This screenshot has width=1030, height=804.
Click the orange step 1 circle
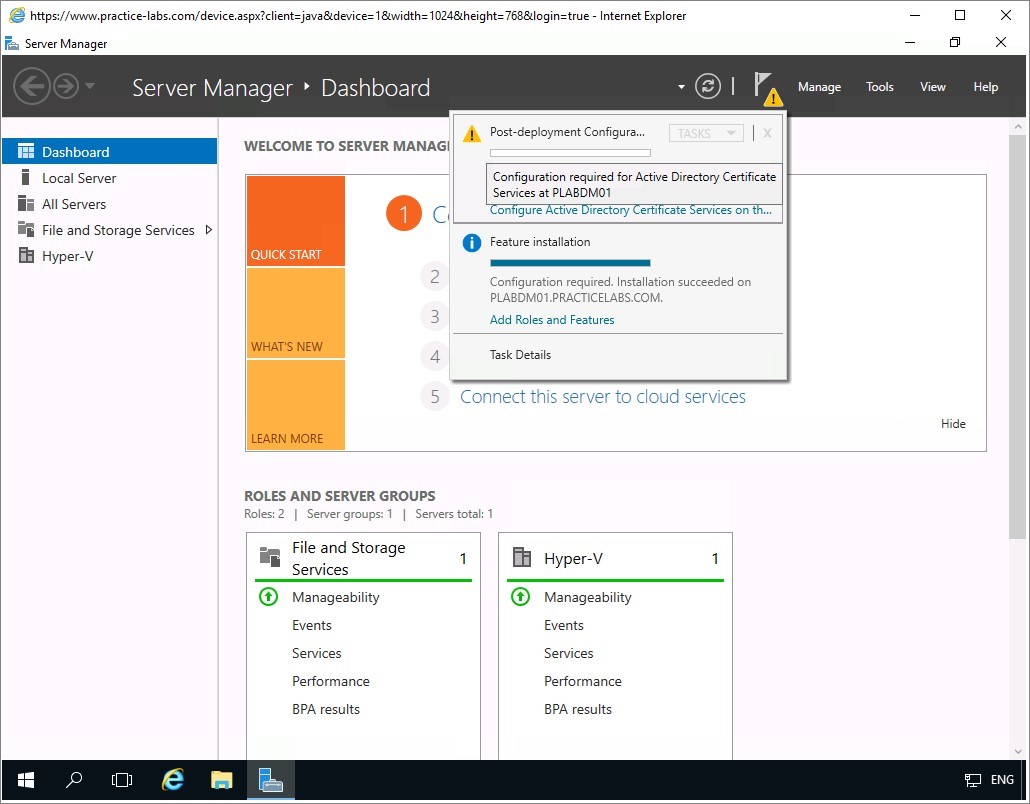pyautogui.click(x=403, y=213)
